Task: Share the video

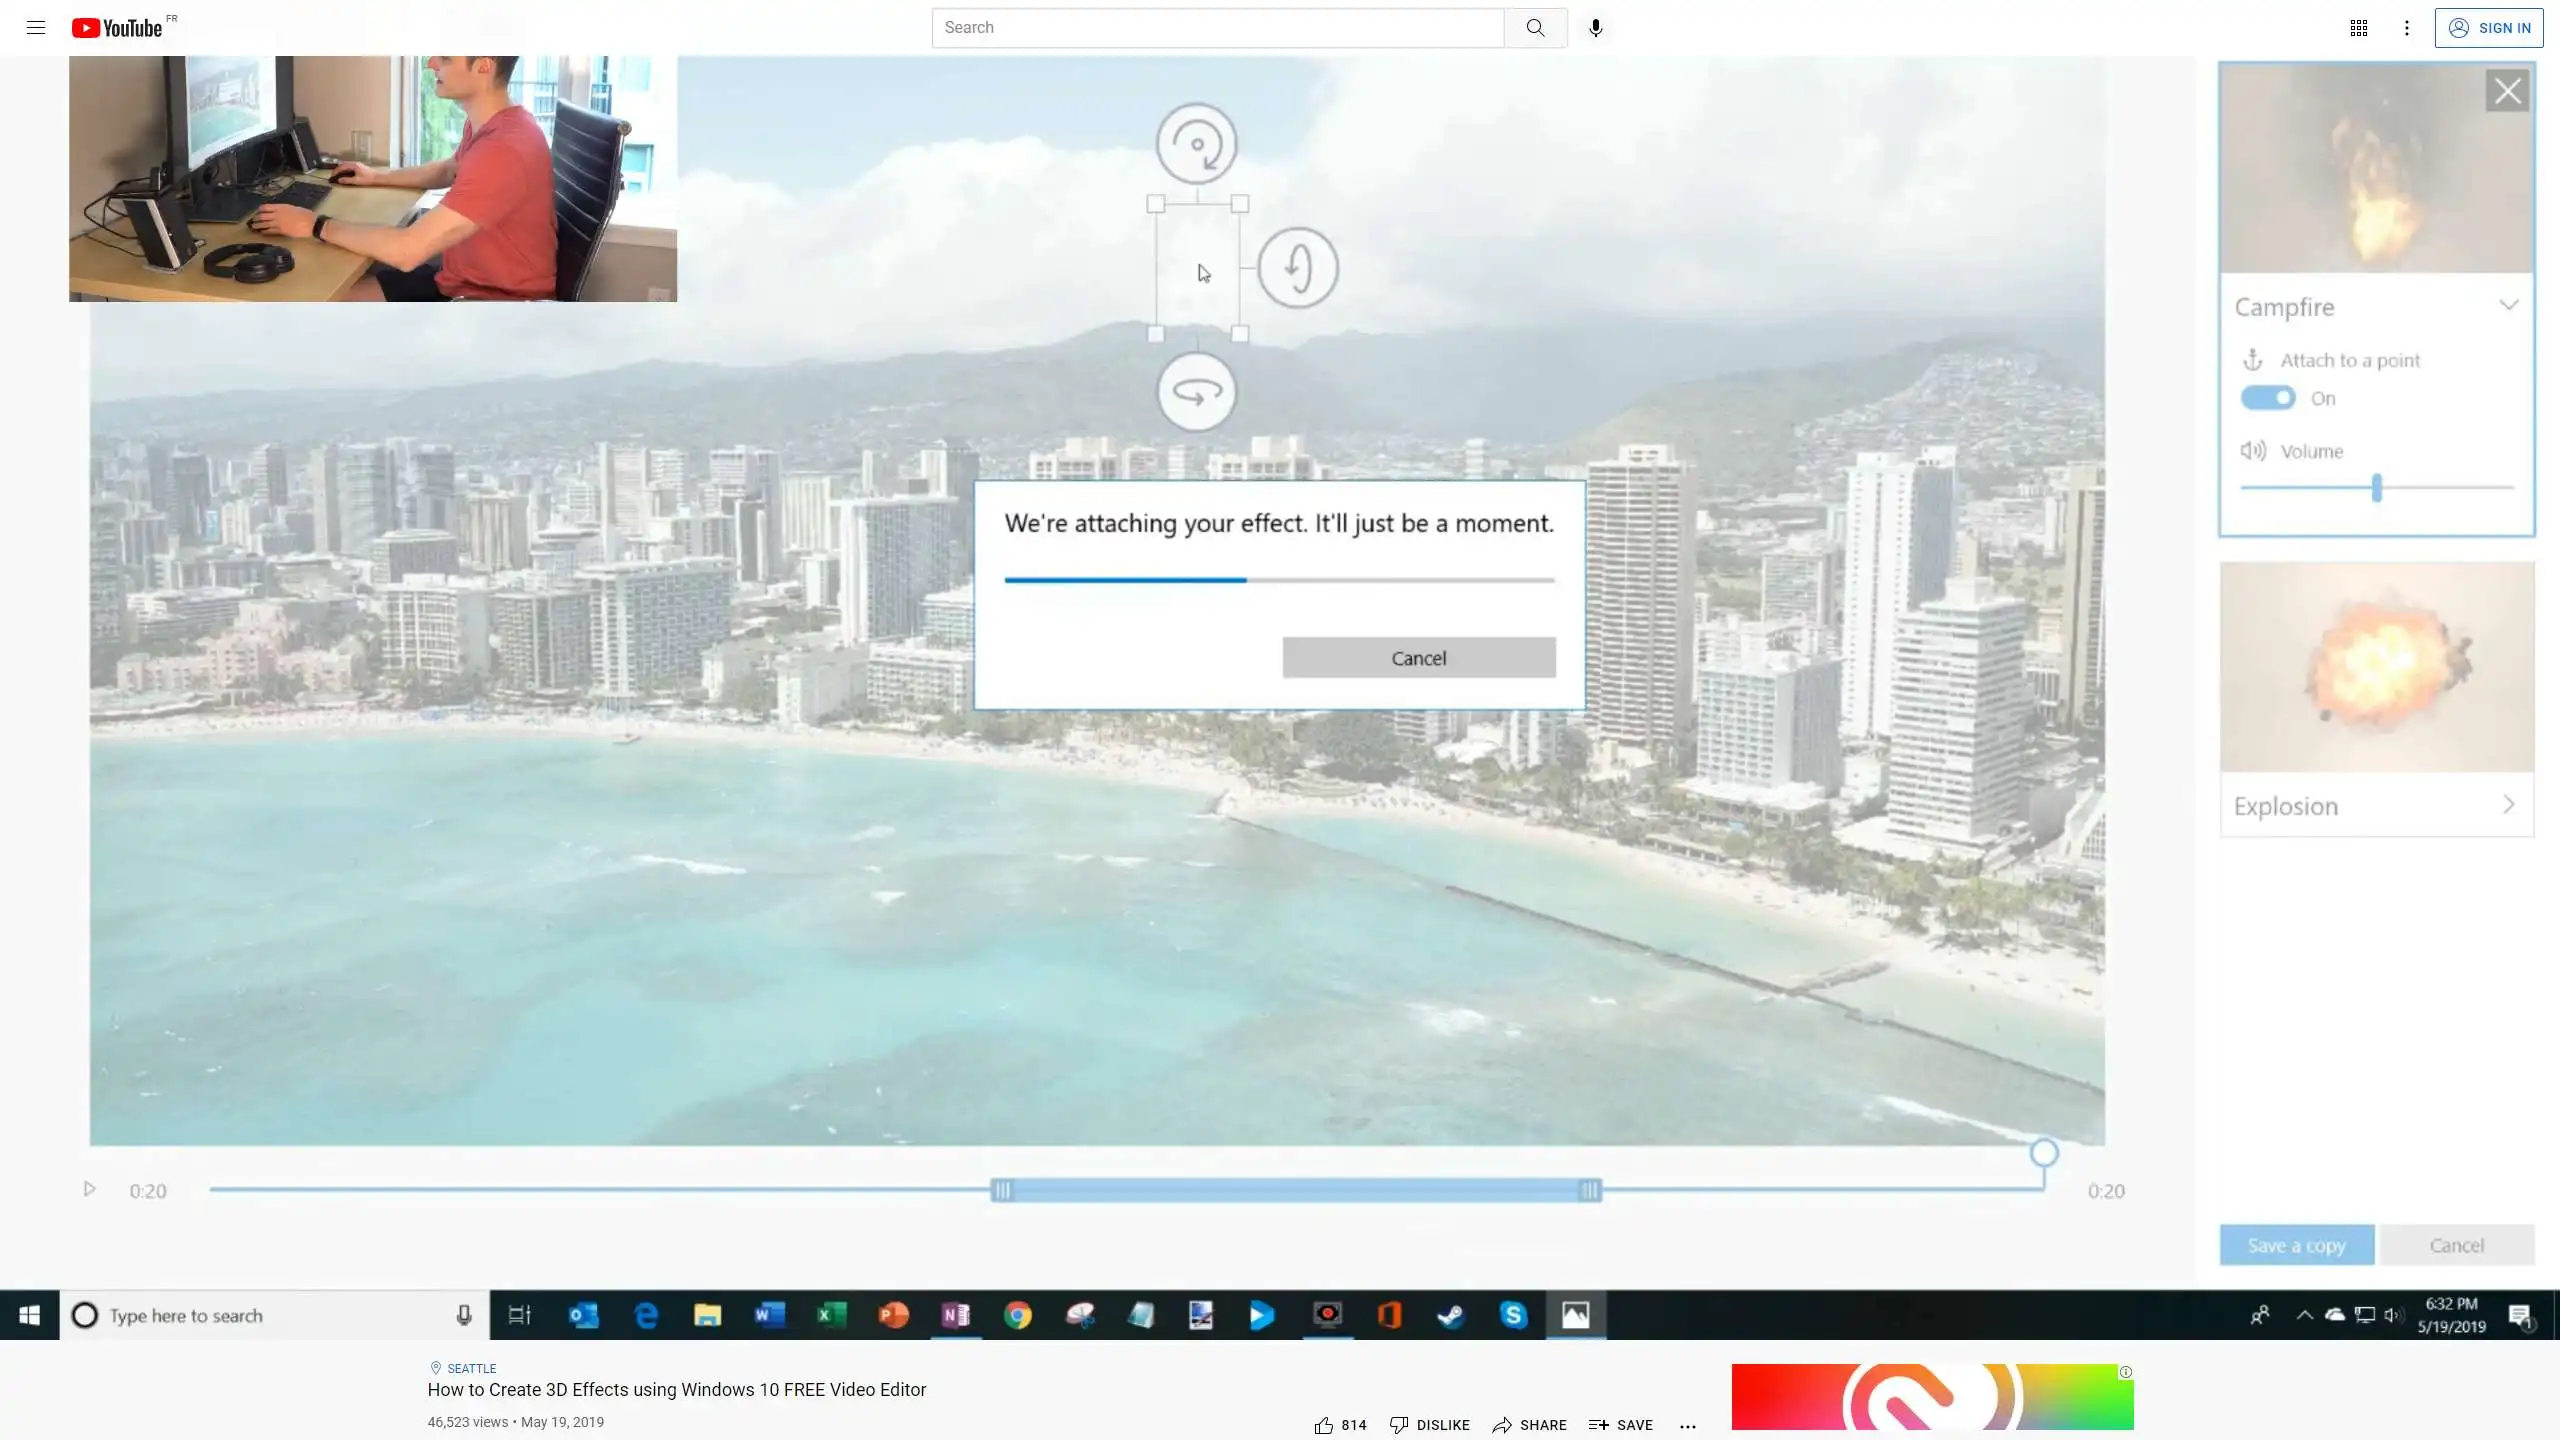Action: click(1530, 1425)
